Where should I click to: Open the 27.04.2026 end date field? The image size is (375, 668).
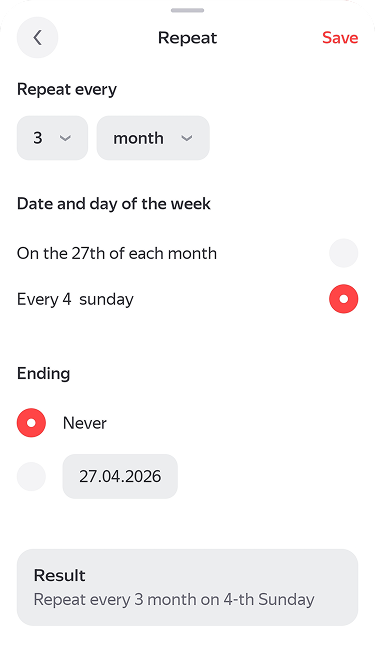point(120,476)
